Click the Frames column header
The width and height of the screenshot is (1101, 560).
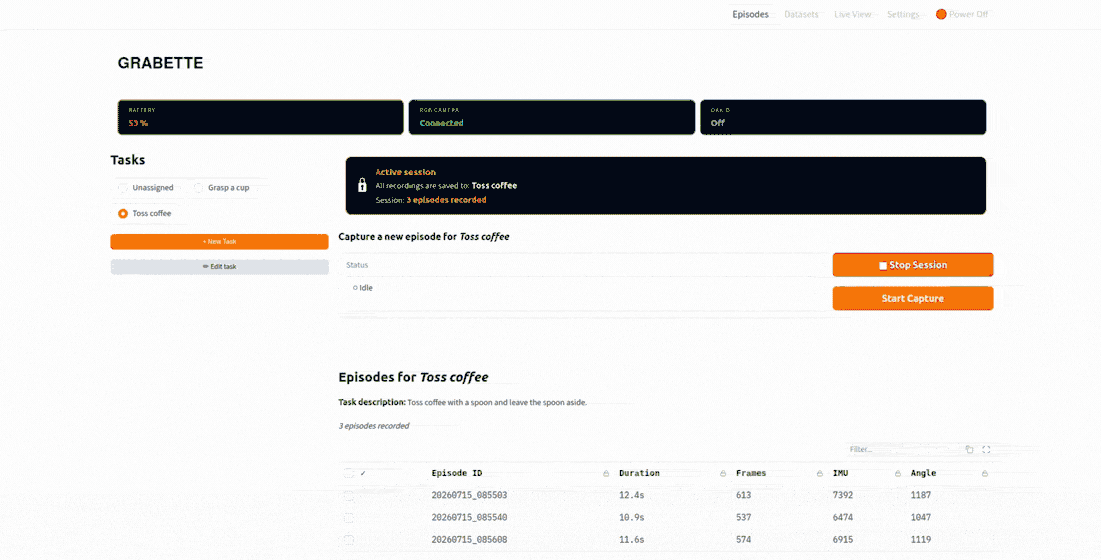click(751, 474)
